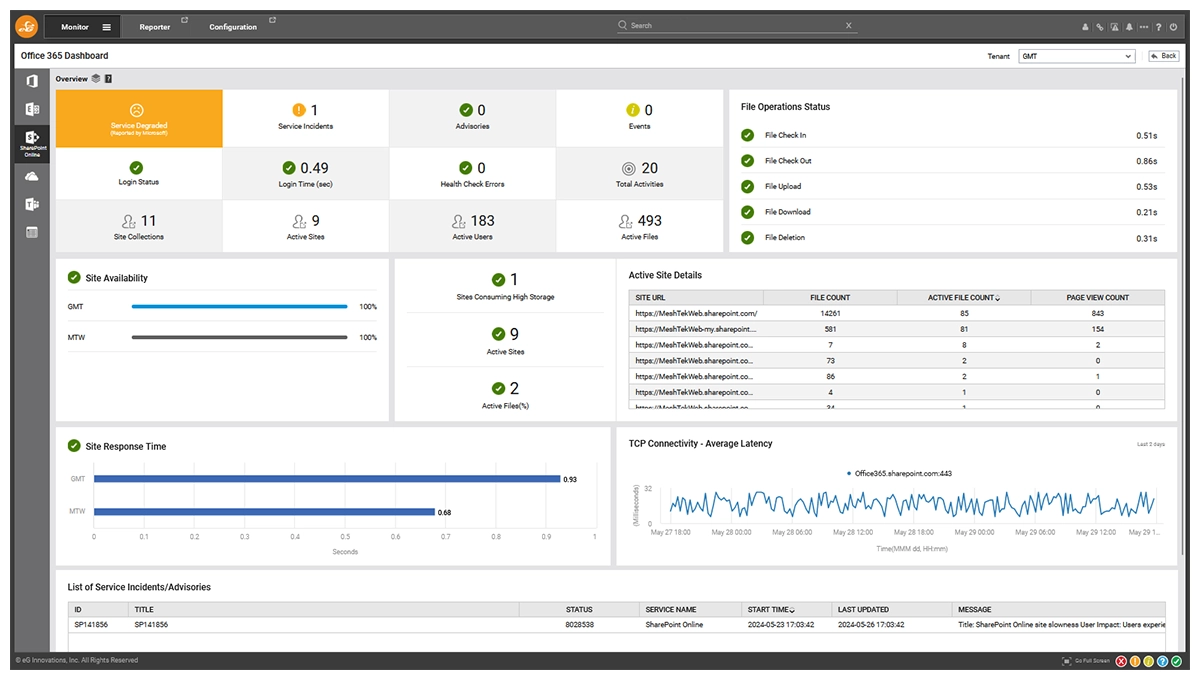1200x680 pixels.
Task: Click the eG Innovations logo
Action: click(x=26, y=26)
